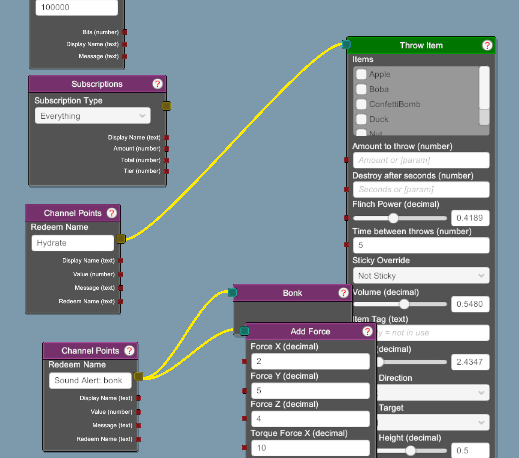Click Hydrate node Value (number) output port

121,274
